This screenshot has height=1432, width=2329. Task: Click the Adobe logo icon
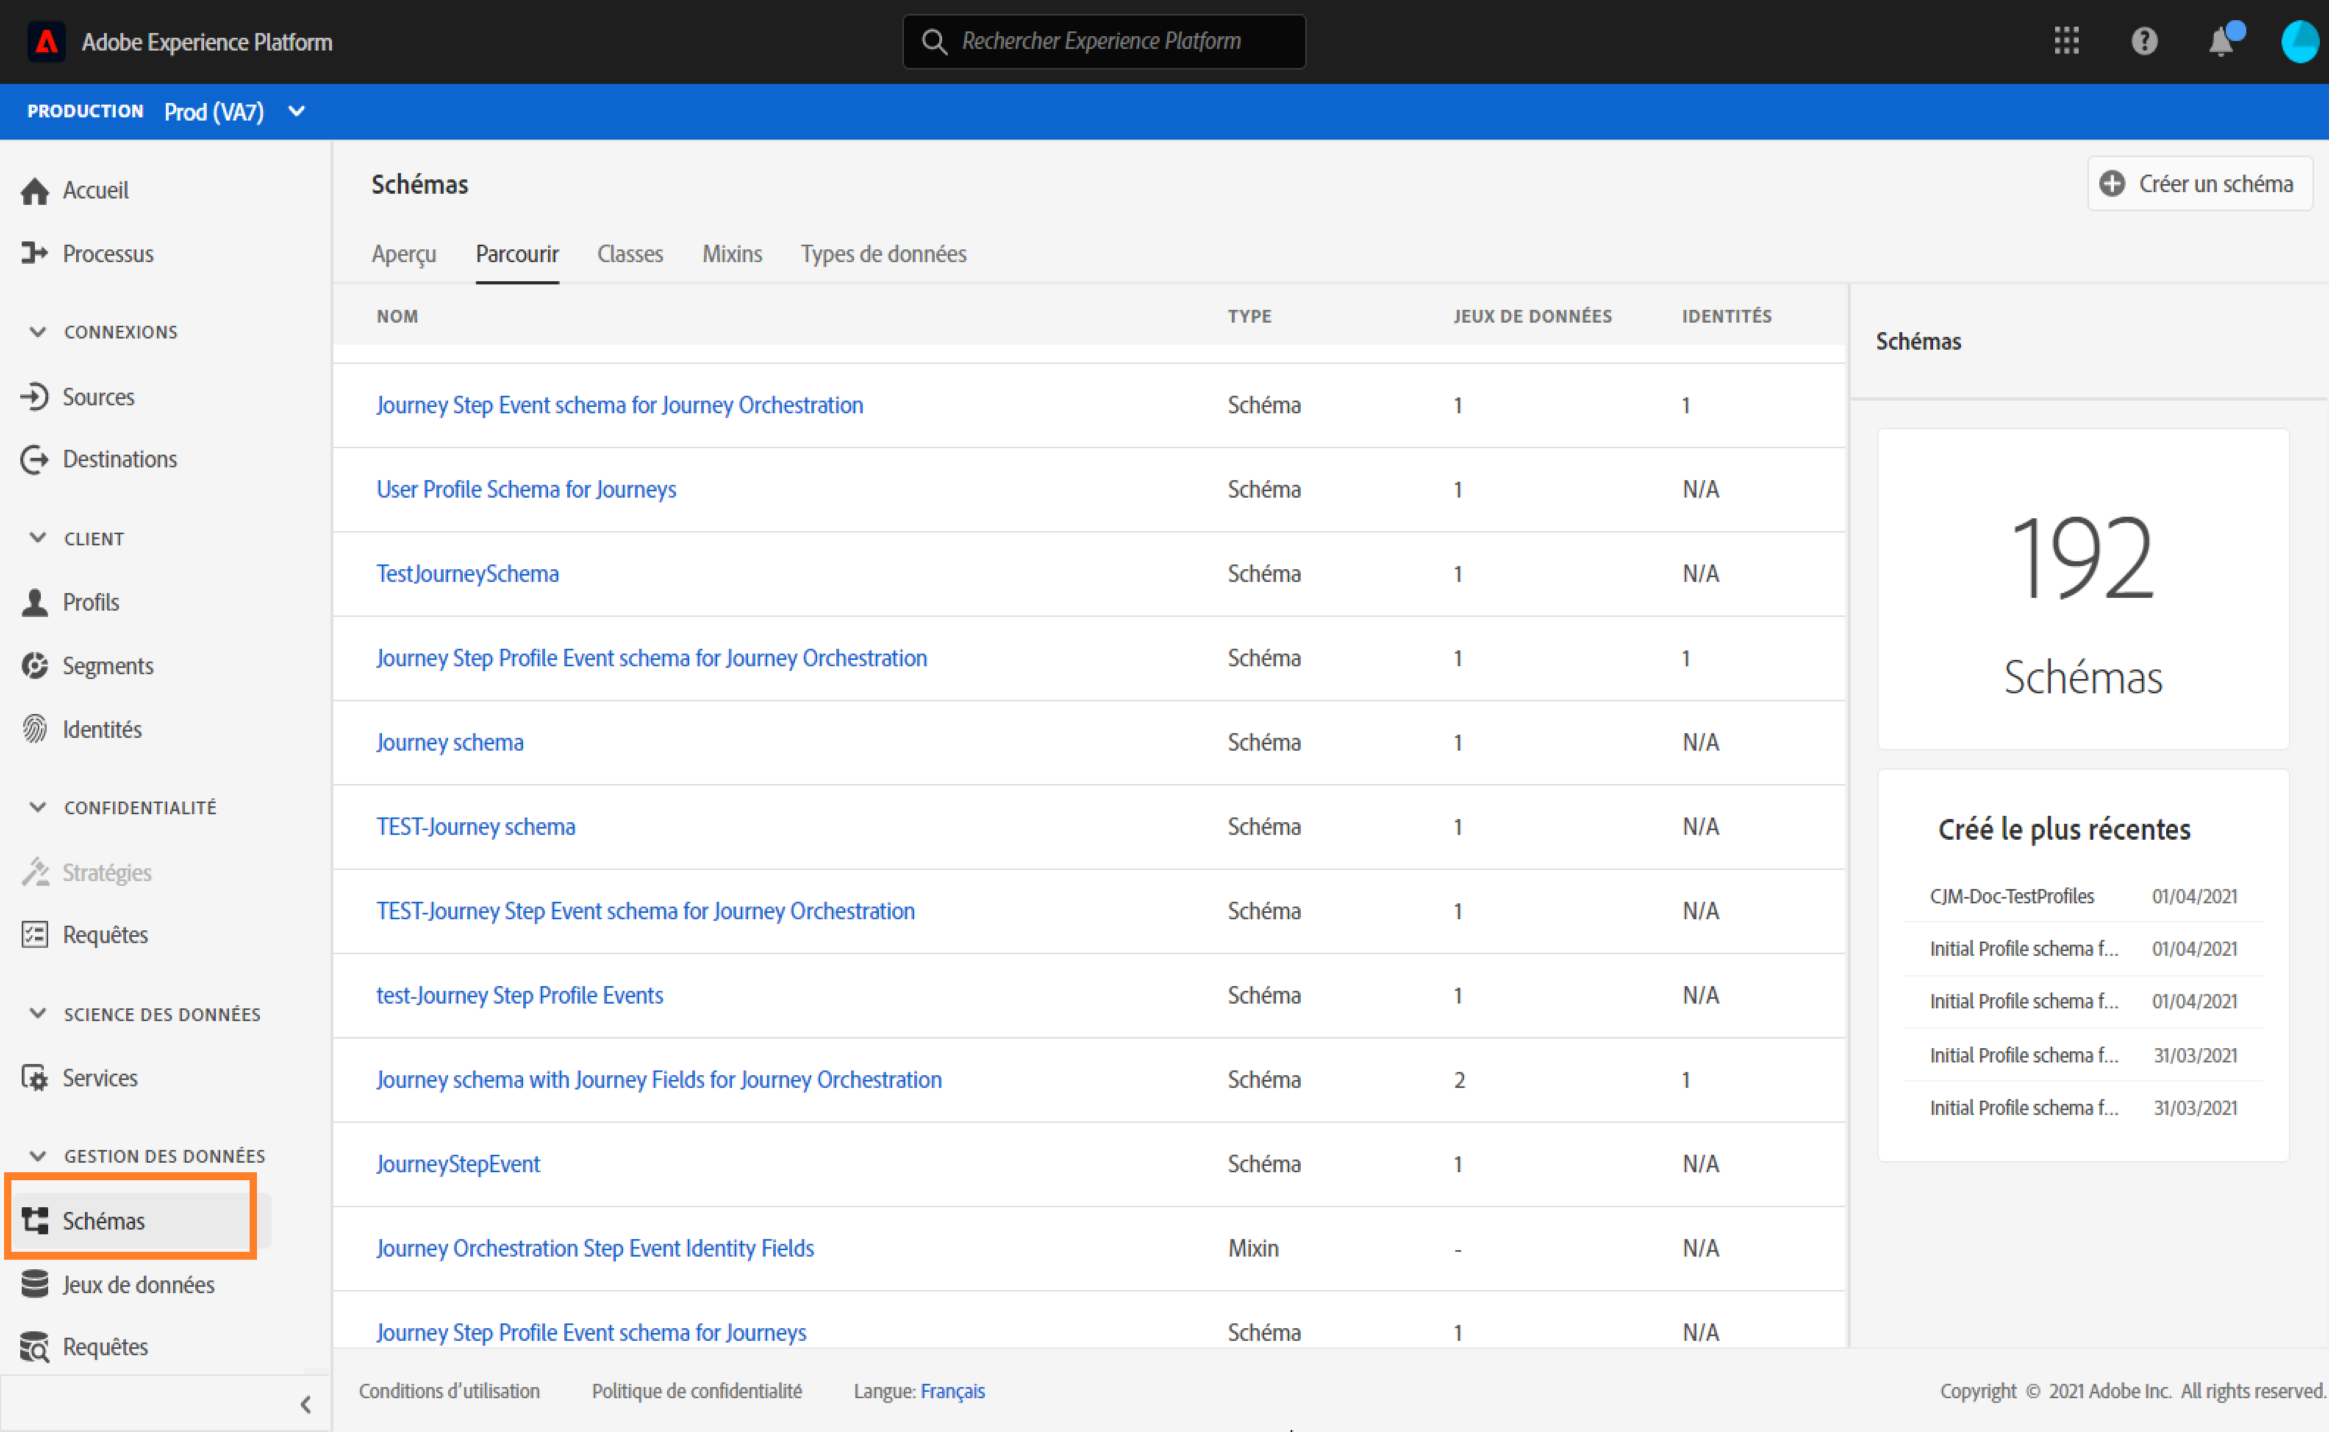pos(46,42)
